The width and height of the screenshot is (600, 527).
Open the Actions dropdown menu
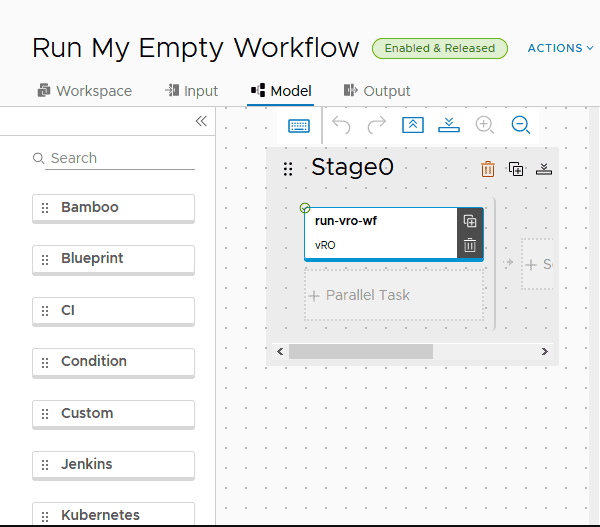tap(560, 48)
